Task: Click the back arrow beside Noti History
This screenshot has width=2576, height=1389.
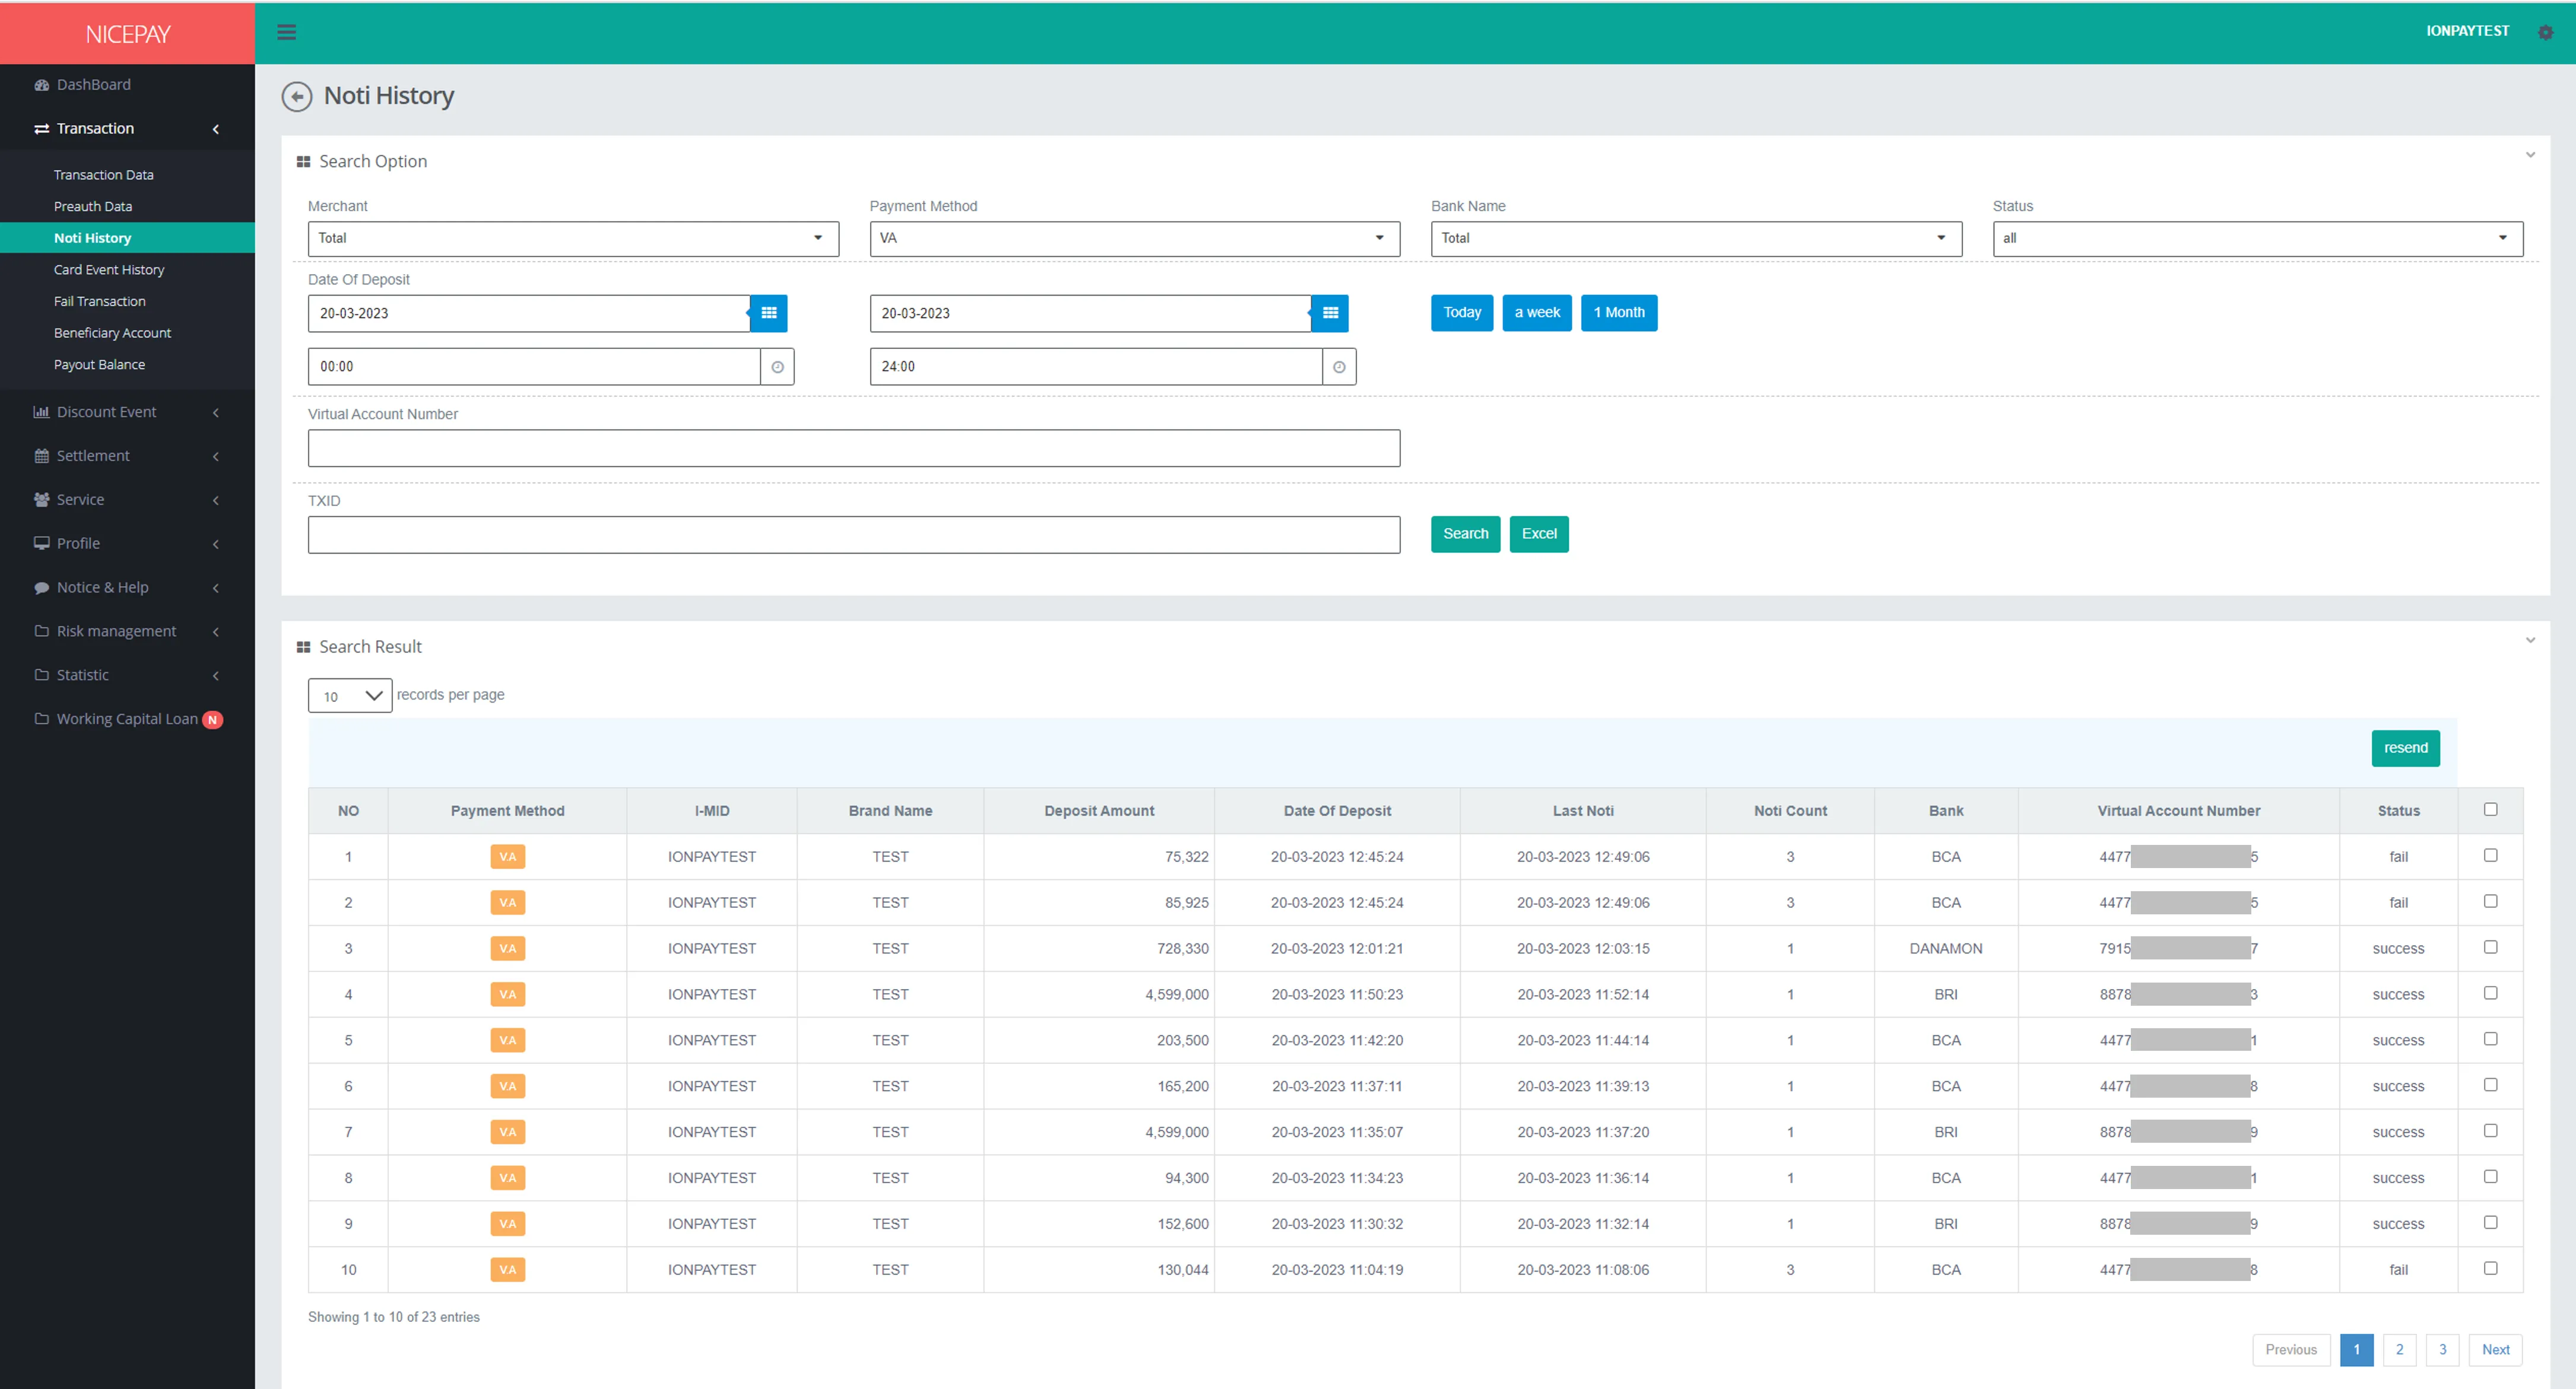Action: (x=296, y=96)
